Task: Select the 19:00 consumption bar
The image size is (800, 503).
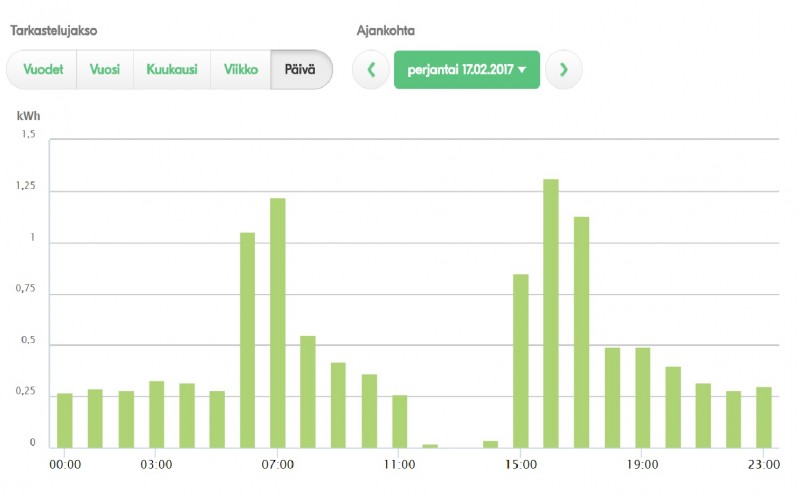Action: pyautogui.click(x=642, y=397)
